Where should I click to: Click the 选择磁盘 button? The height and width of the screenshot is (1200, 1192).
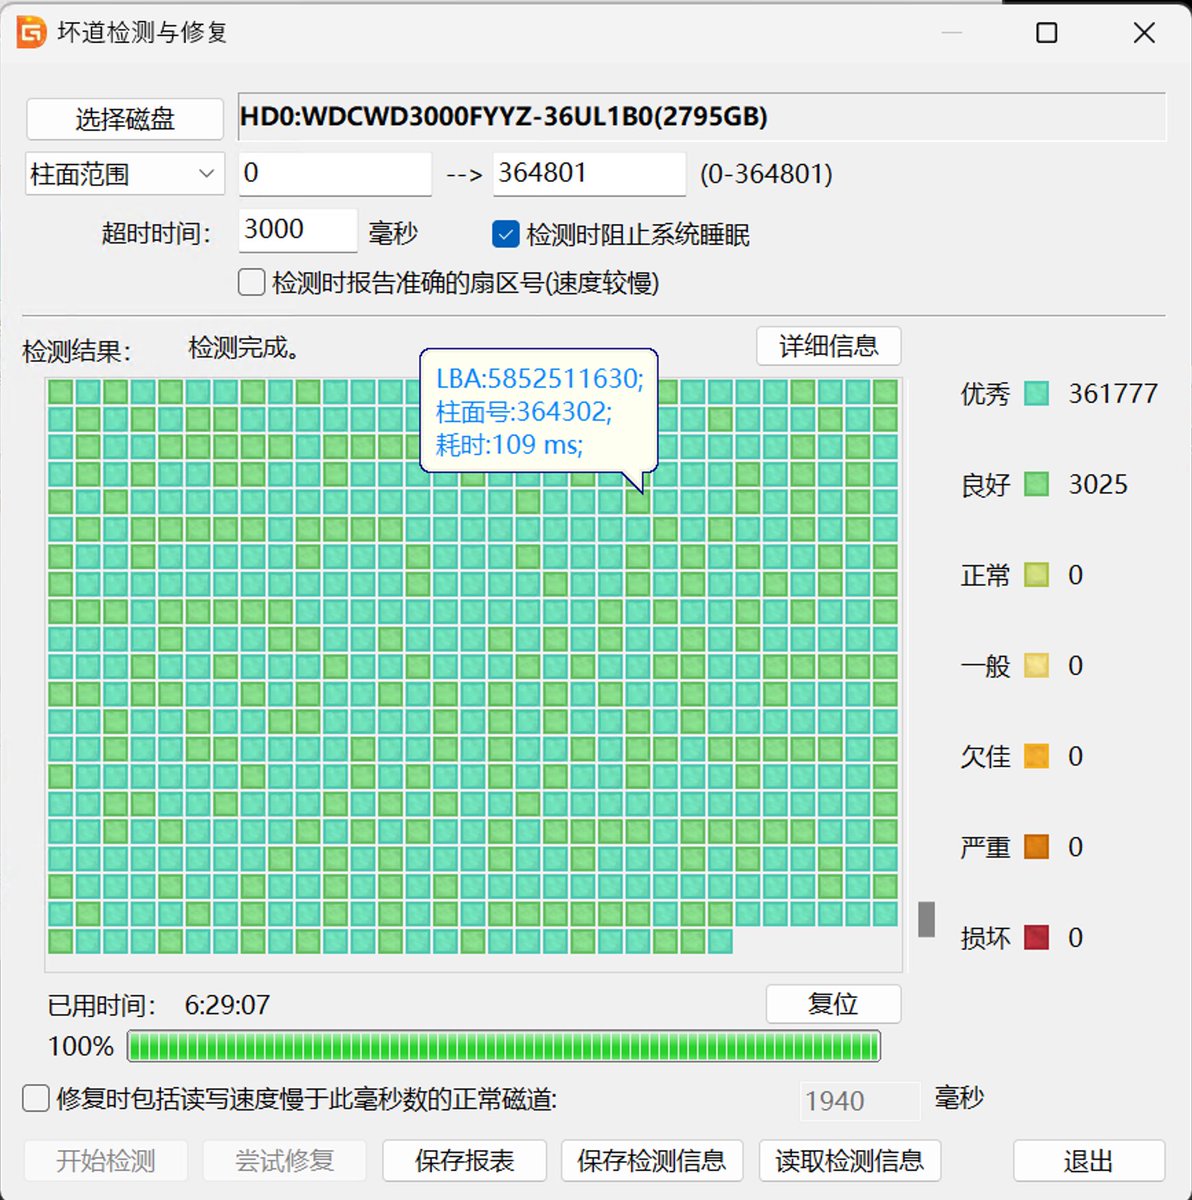pos(125,119)
